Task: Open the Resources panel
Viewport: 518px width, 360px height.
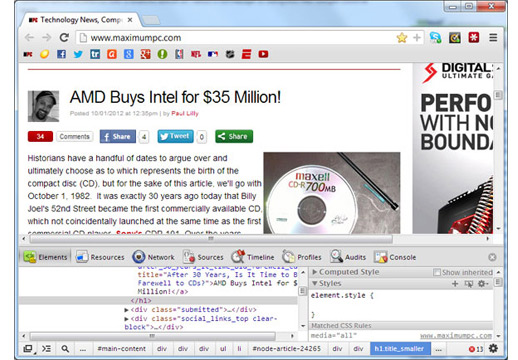Action: point(100,257)
